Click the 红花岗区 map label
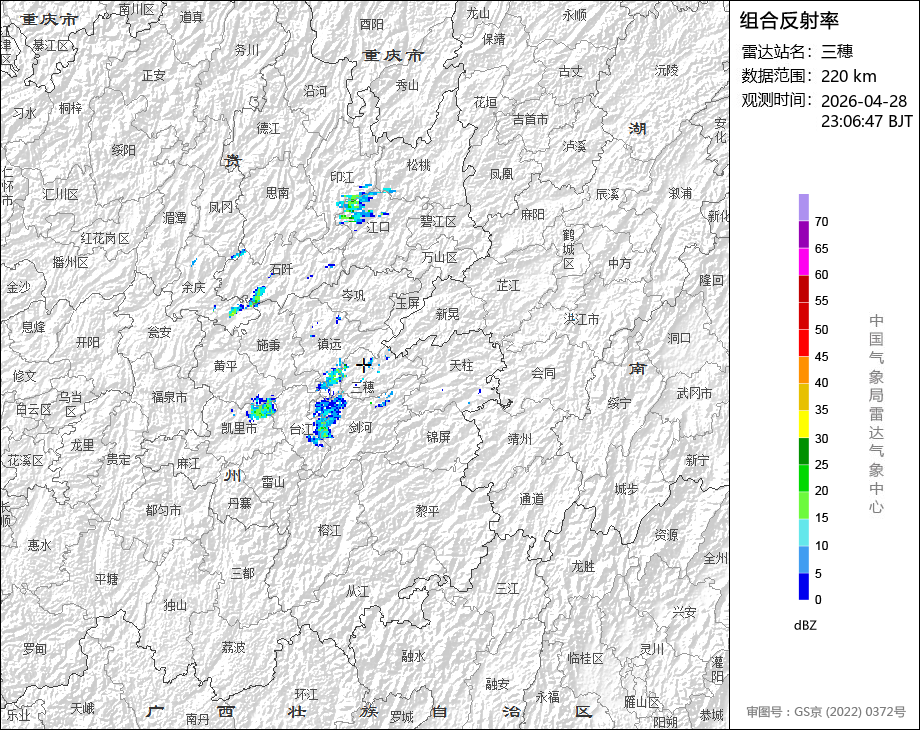920x730 pixels. 105,238
